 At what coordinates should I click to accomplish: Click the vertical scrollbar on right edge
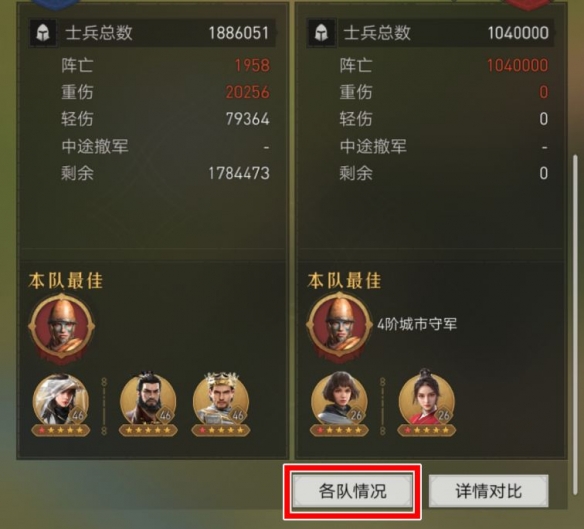[575, 324]
